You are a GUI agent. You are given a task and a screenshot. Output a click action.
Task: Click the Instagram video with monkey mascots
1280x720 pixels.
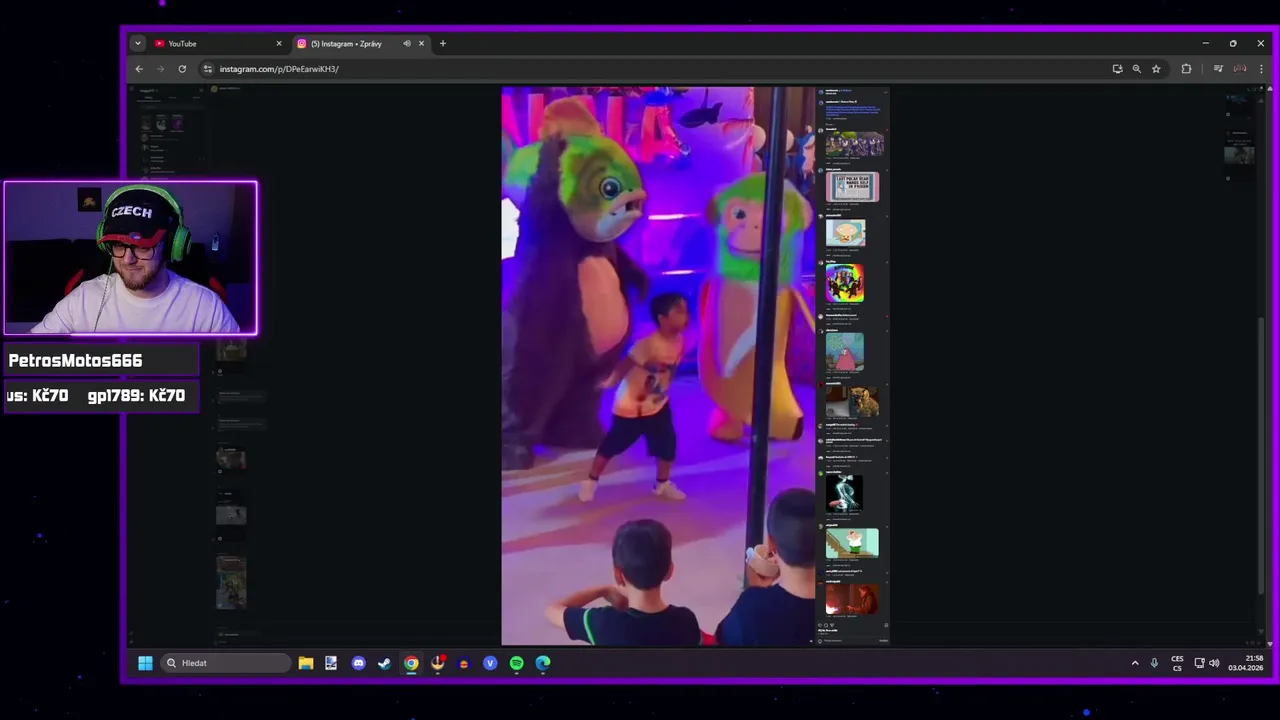pos(658,366)
